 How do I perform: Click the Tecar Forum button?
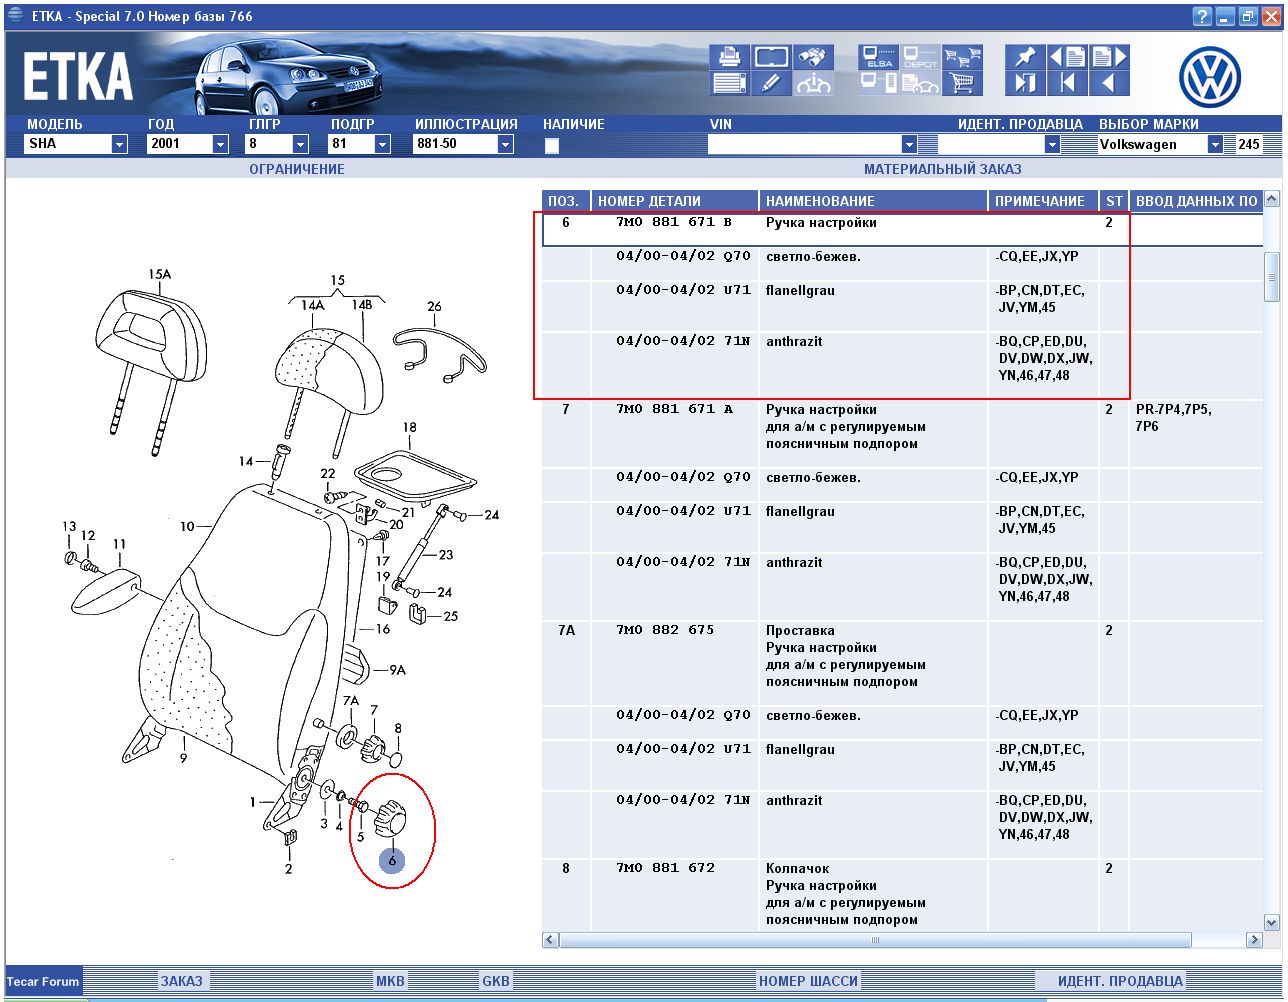(x=43, y=981)
